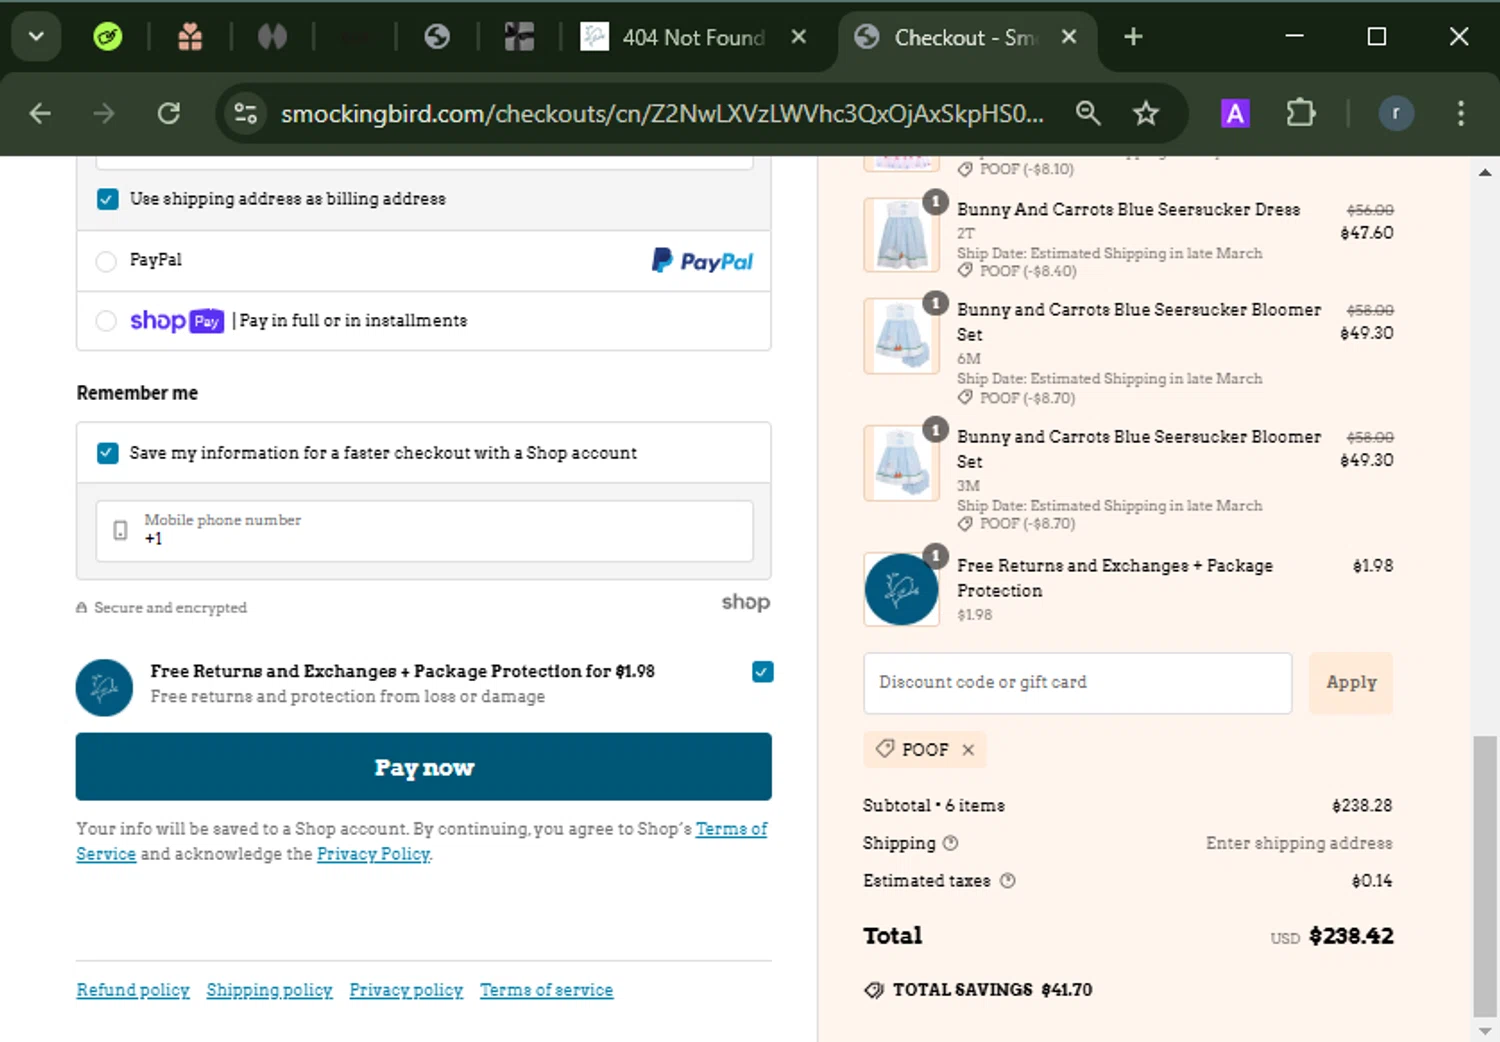Image resolution: width=1500 pixels, height=1042 pixels.
Task: Click the vertical scrollbar thumb
Action: (1485, 876)
